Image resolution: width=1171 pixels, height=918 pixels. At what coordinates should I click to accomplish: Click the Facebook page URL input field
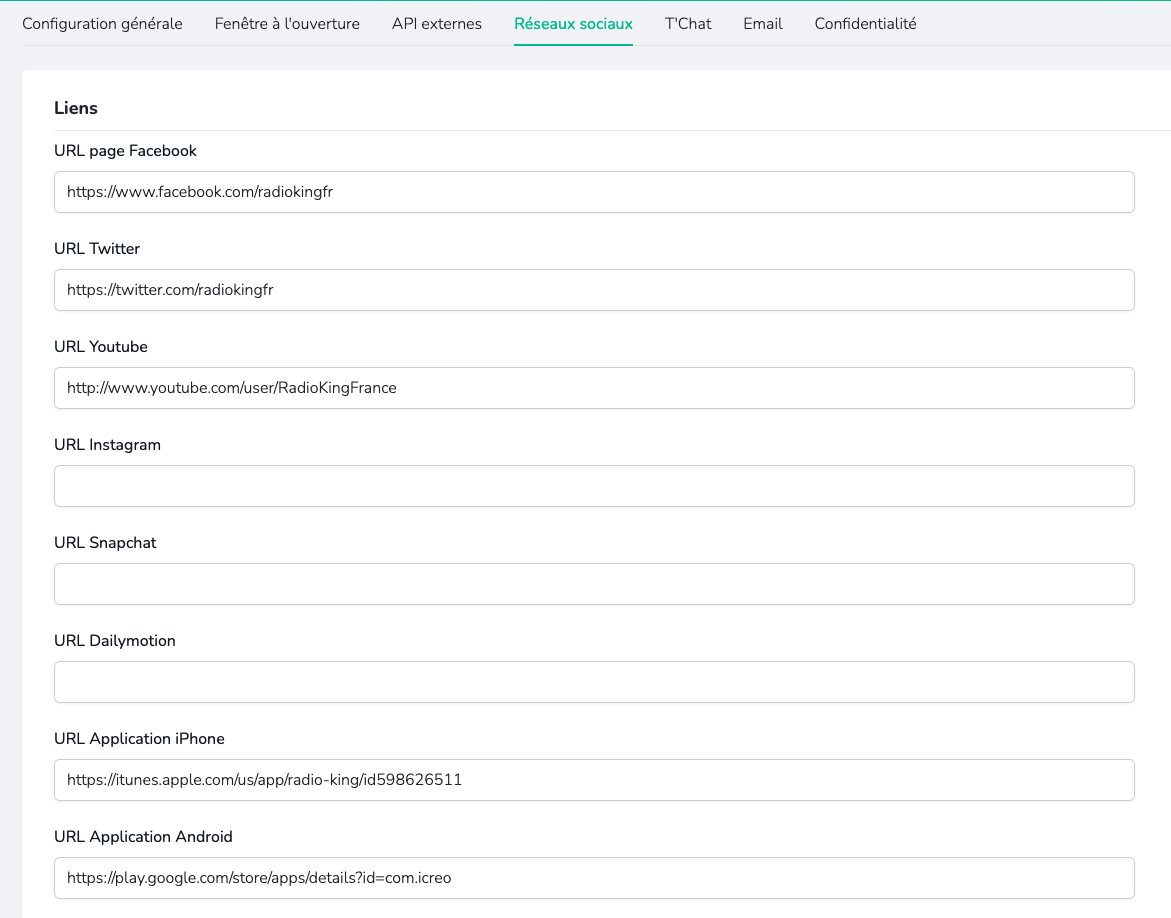point(594,192)
